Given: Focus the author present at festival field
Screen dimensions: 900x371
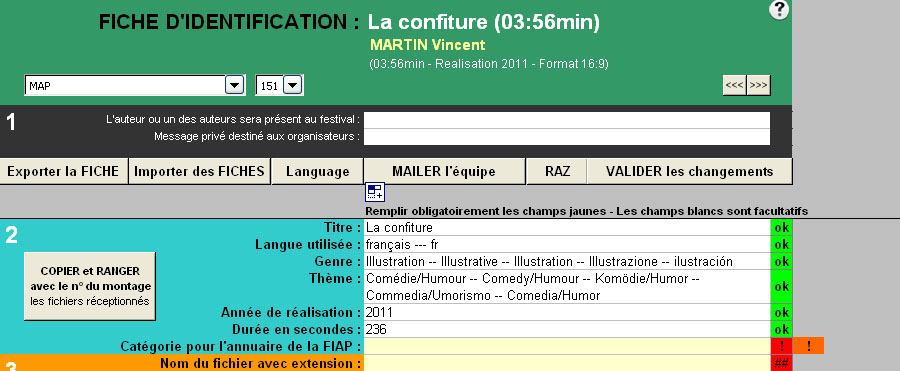Looking at the screenshot, I should click(x=567, y=120).
